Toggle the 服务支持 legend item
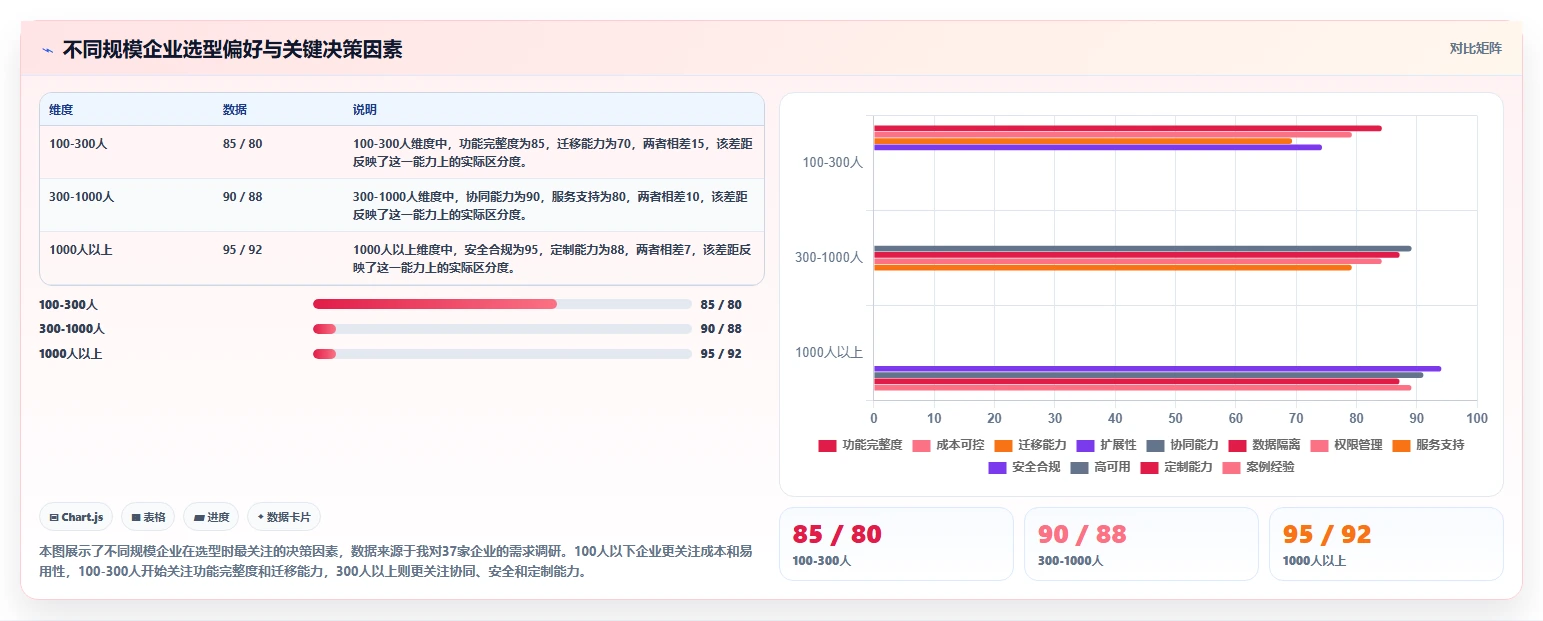 (1428, 445)
